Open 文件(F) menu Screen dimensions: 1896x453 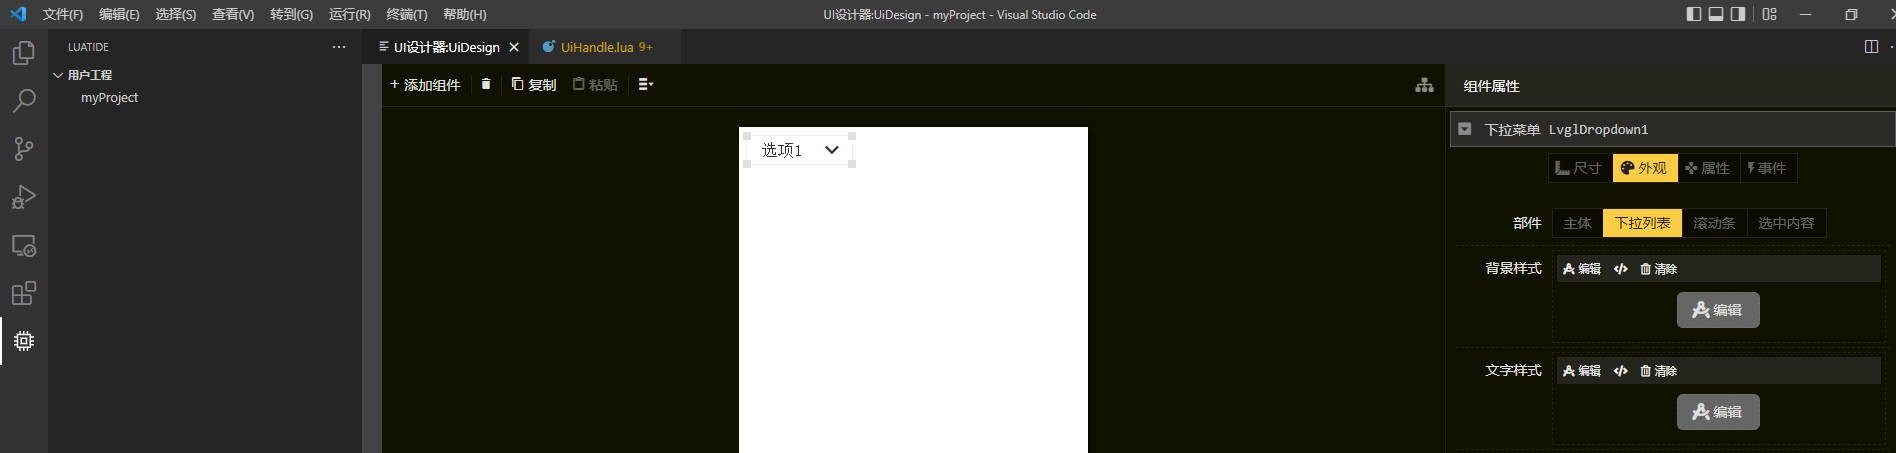[x=63, y=14]
